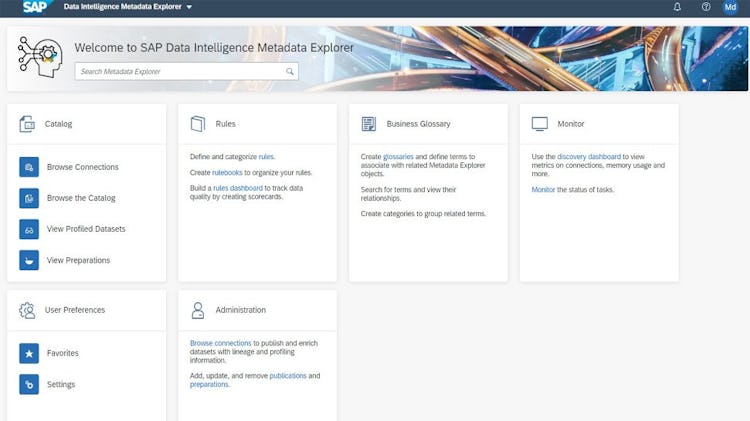Viewport: 750px width, 421px height.
Task: Follow the Administration Browse connections link
Action: click(221, 343)
